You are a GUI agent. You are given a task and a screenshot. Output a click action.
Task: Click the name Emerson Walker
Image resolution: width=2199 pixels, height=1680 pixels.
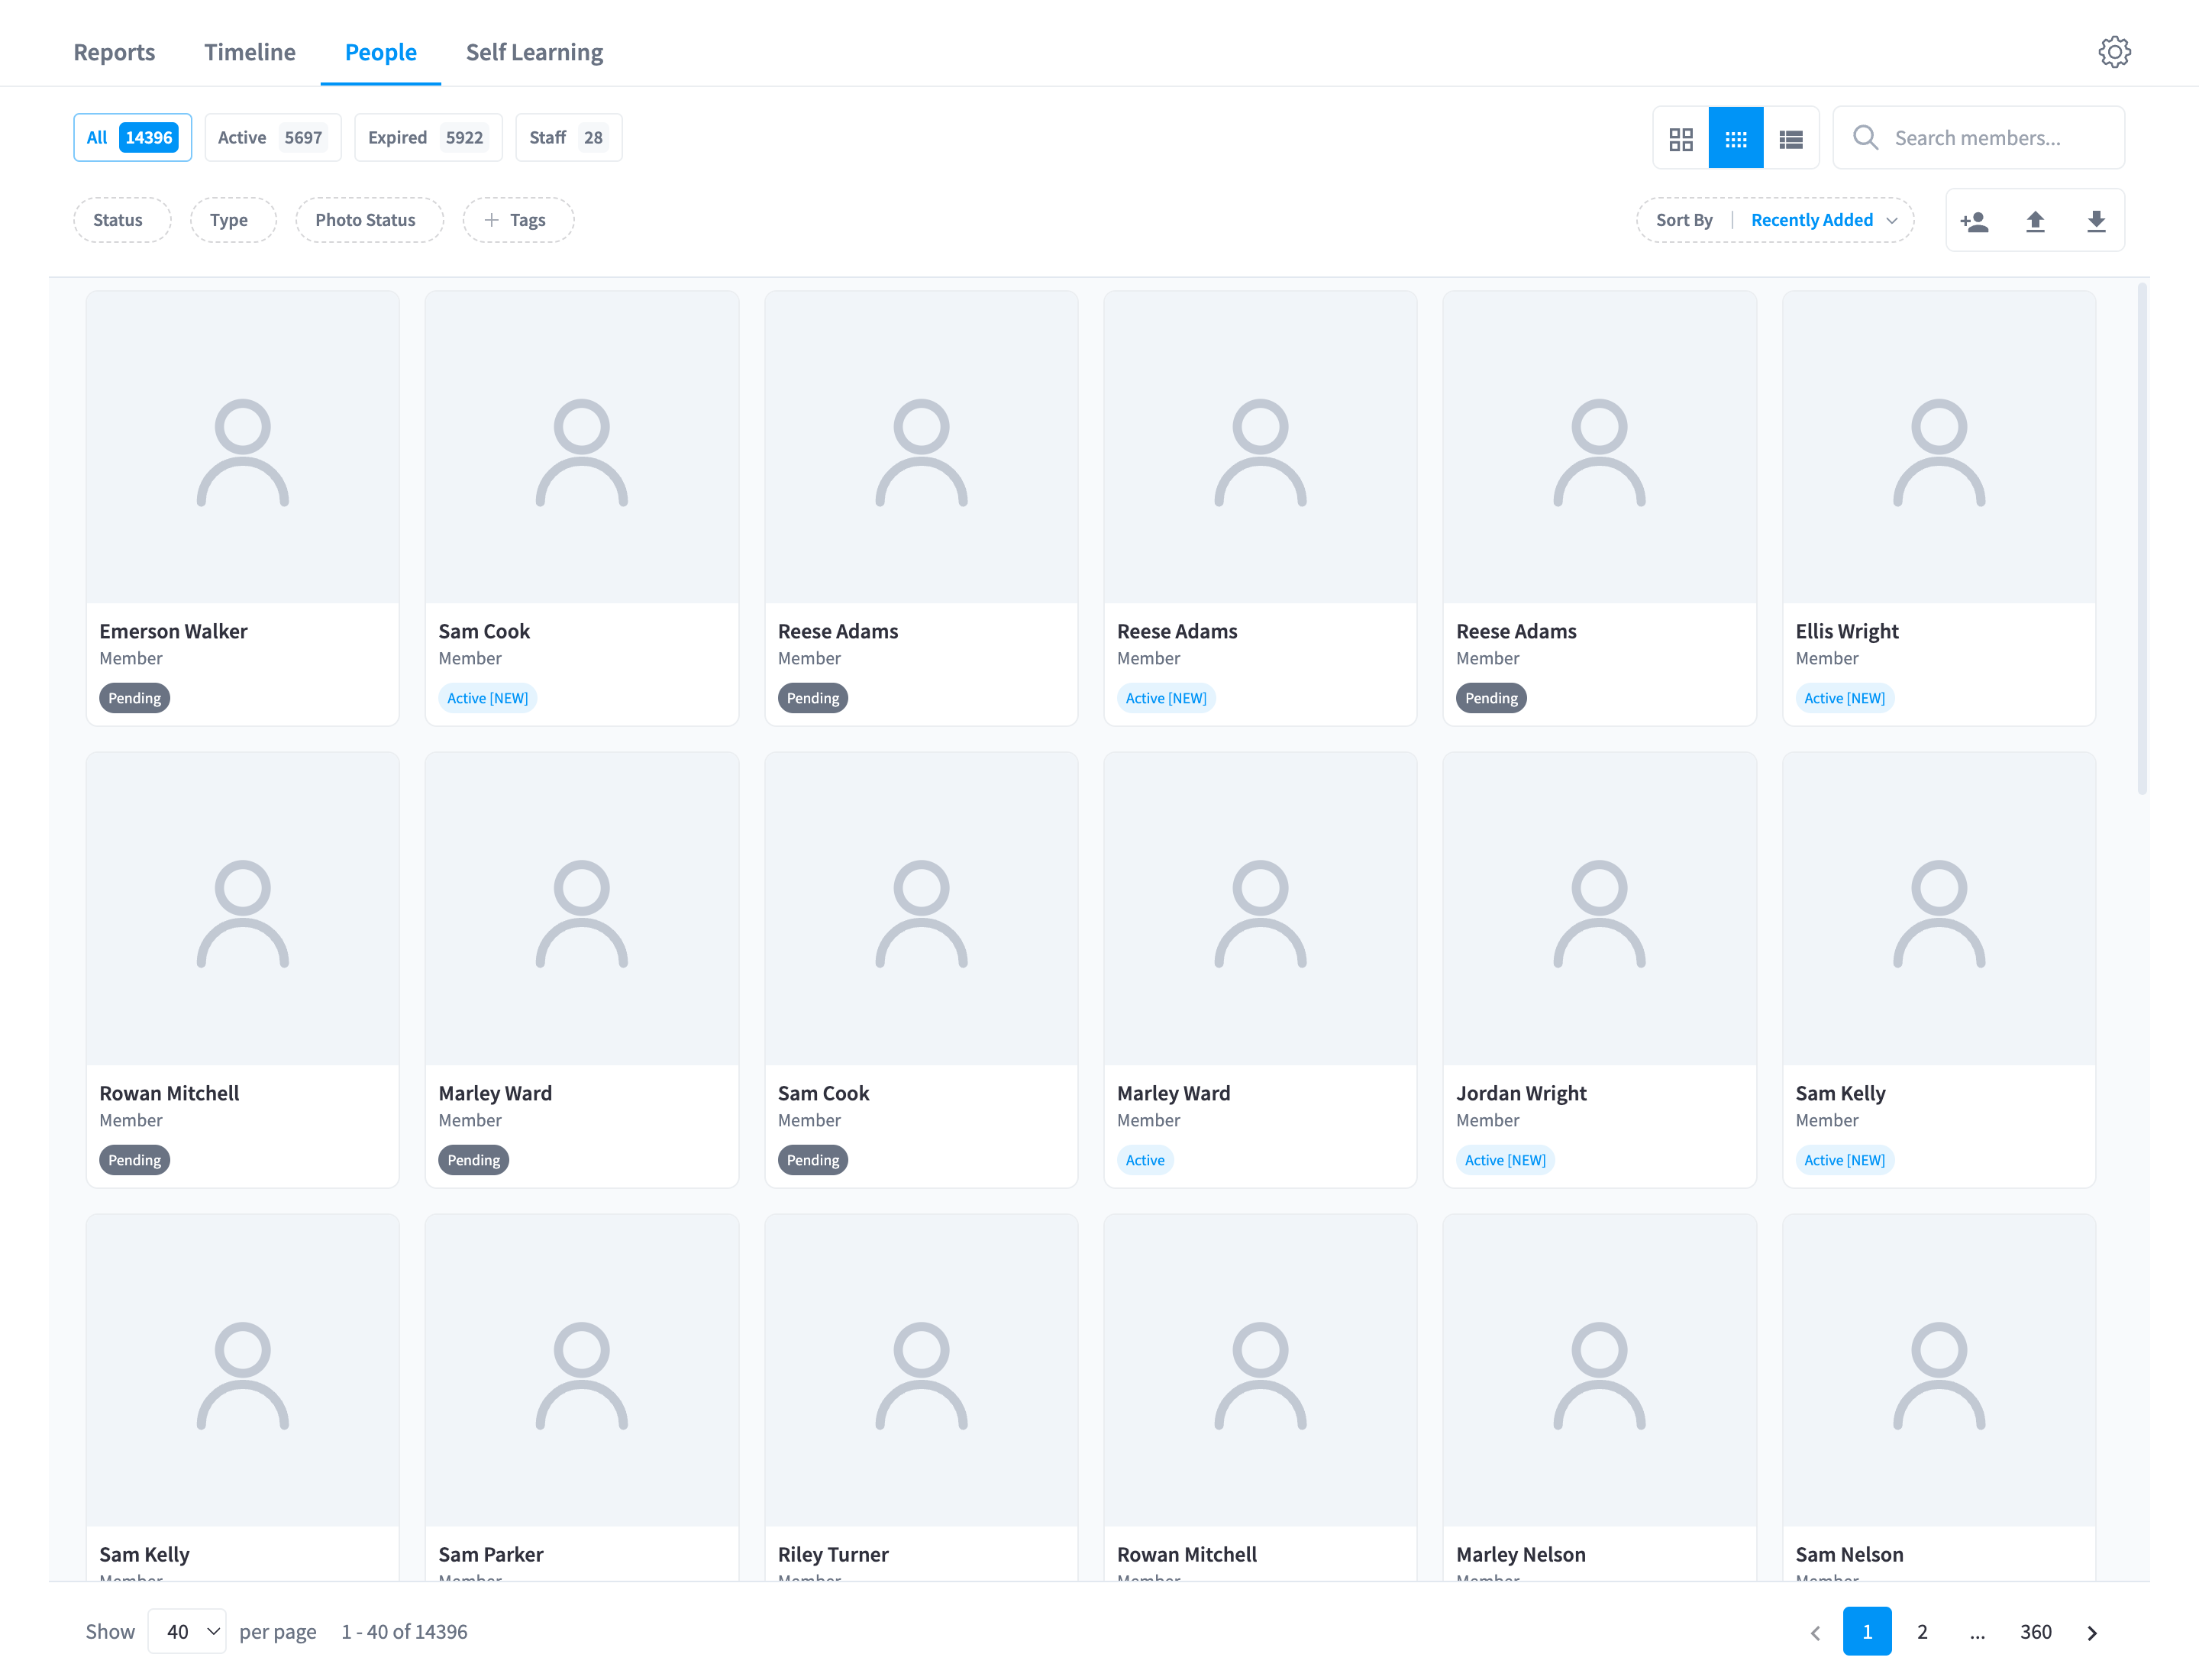tap(173, 632)
